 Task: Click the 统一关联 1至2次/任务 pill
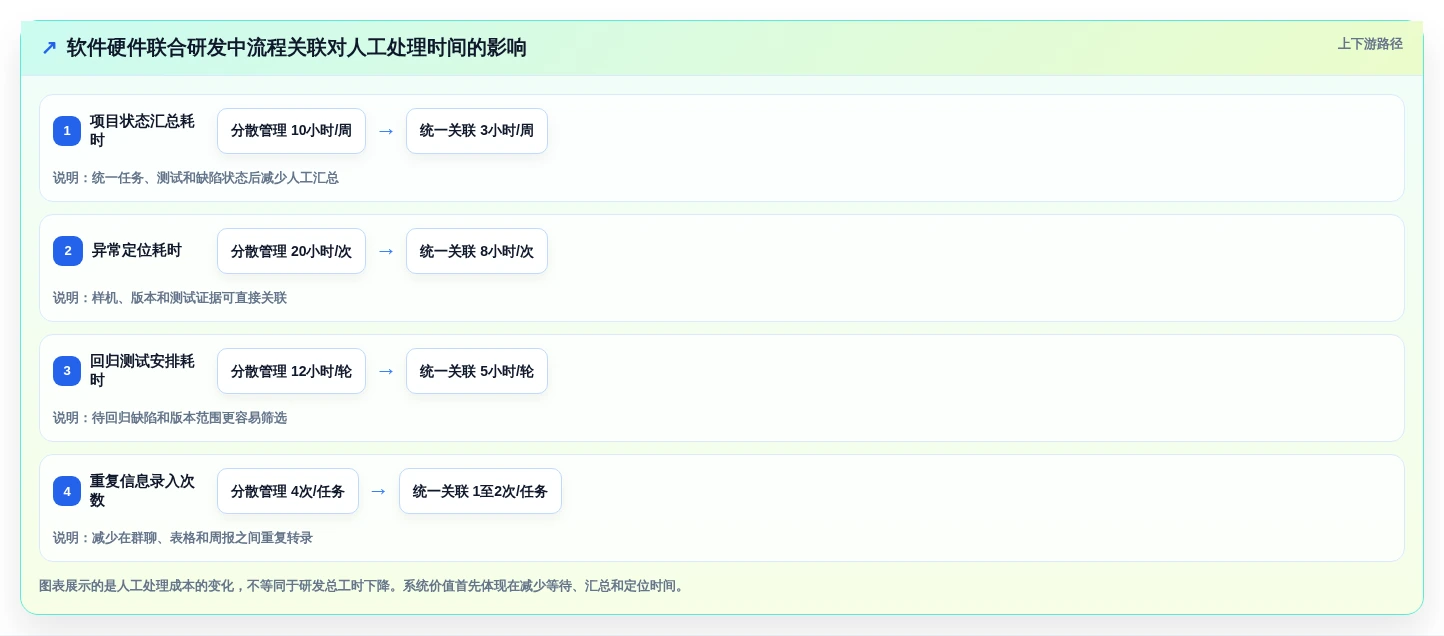(x=480, y=491)
